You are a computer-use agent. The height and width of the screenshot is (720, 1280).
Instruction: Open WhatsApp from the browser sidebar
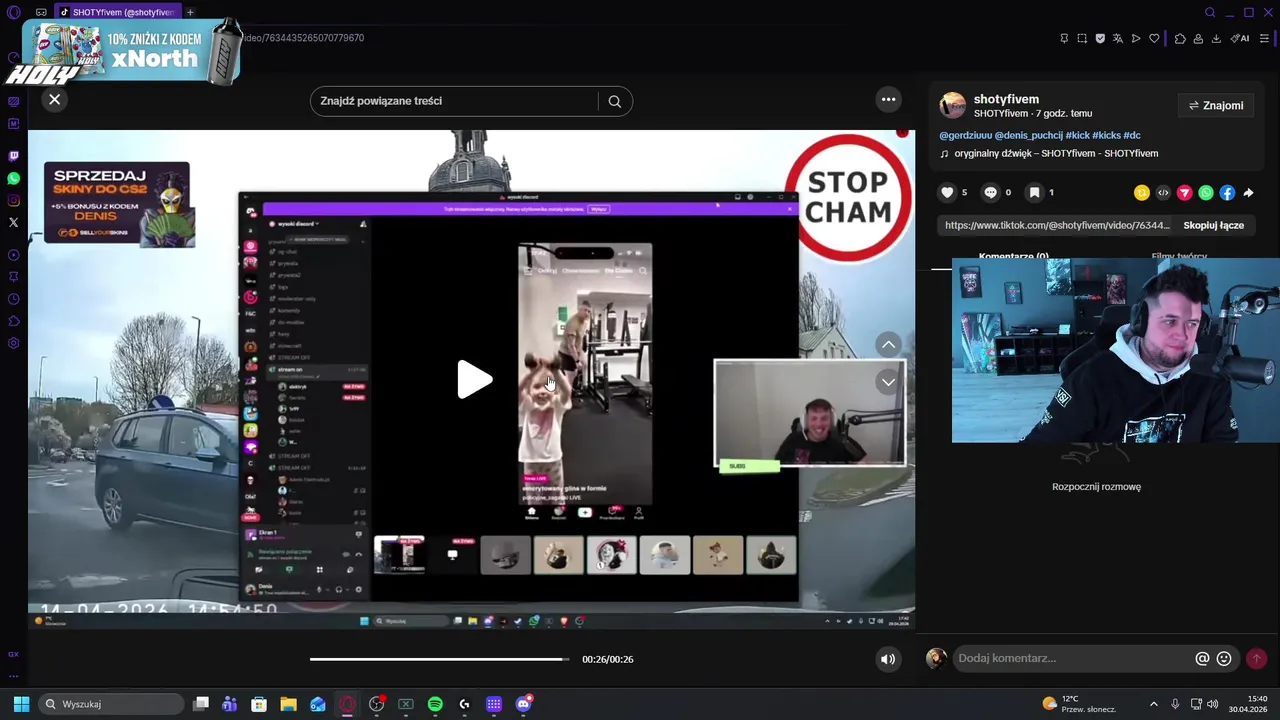(13, 178)
